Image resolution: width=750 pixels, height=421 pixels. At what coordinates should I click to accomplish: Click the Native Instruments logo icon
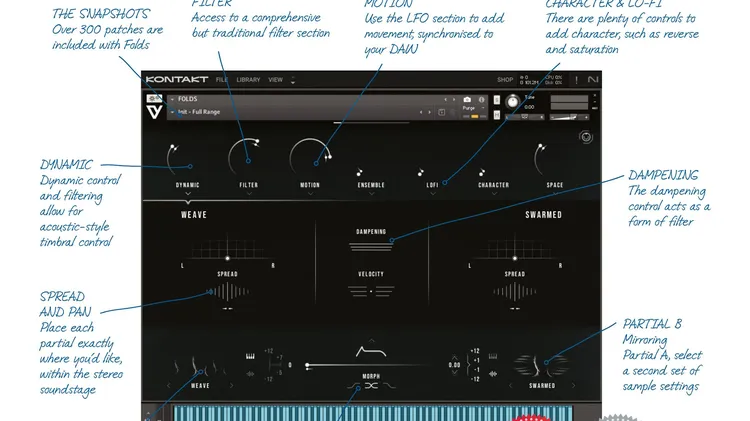593,79
